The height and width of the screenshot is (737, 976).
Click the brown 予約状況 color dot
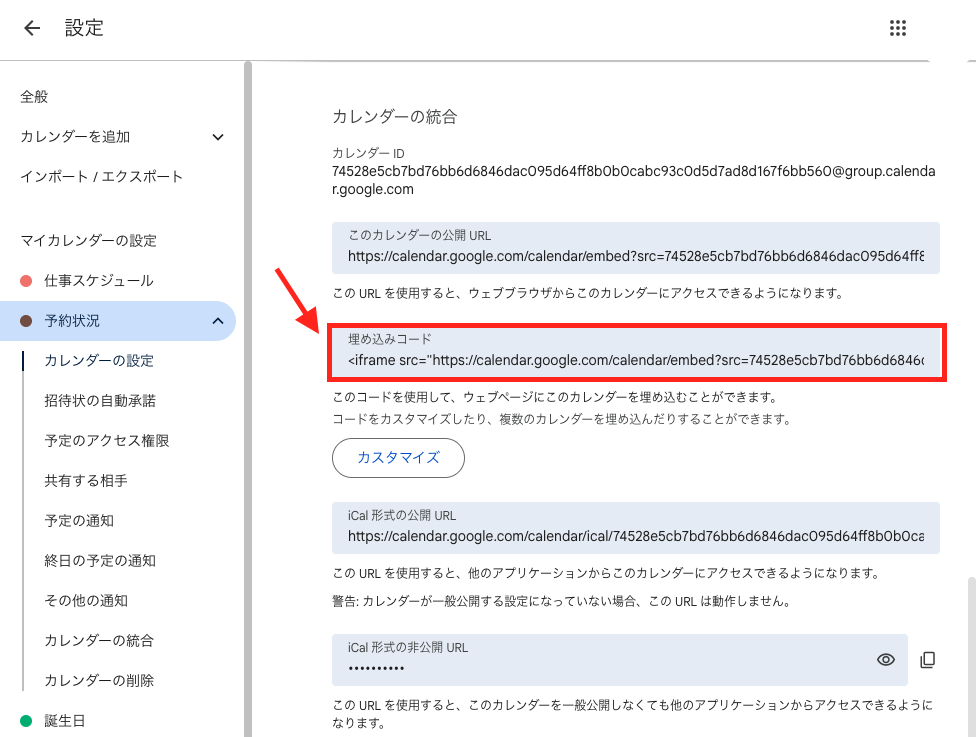click(26, 321)
